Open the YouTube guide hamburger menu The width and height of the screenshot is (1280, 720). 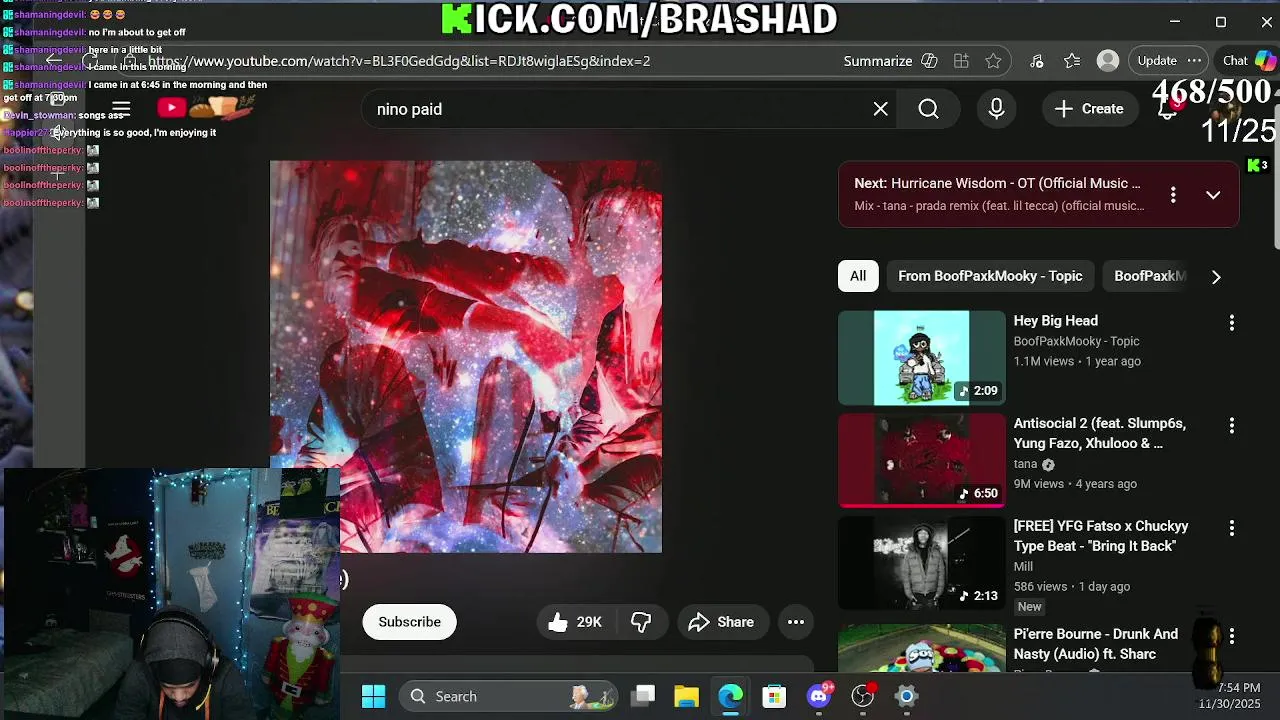pyautogui.click(x=121, y=108)
